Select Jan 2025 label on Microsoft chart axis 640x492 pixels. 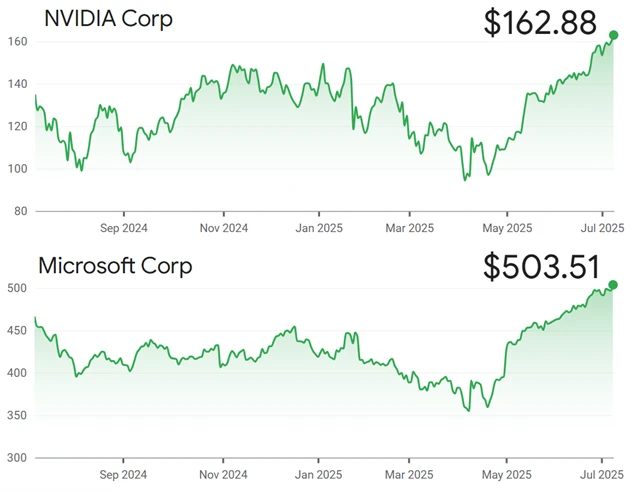coord(319,474)
